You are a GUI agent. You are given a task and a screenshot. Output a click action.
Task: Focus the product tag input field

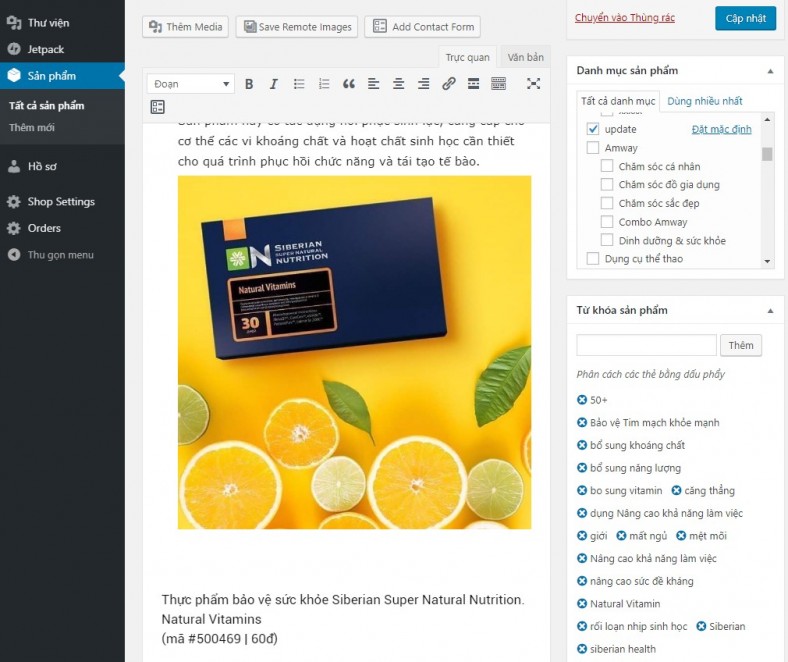[646, 345]
